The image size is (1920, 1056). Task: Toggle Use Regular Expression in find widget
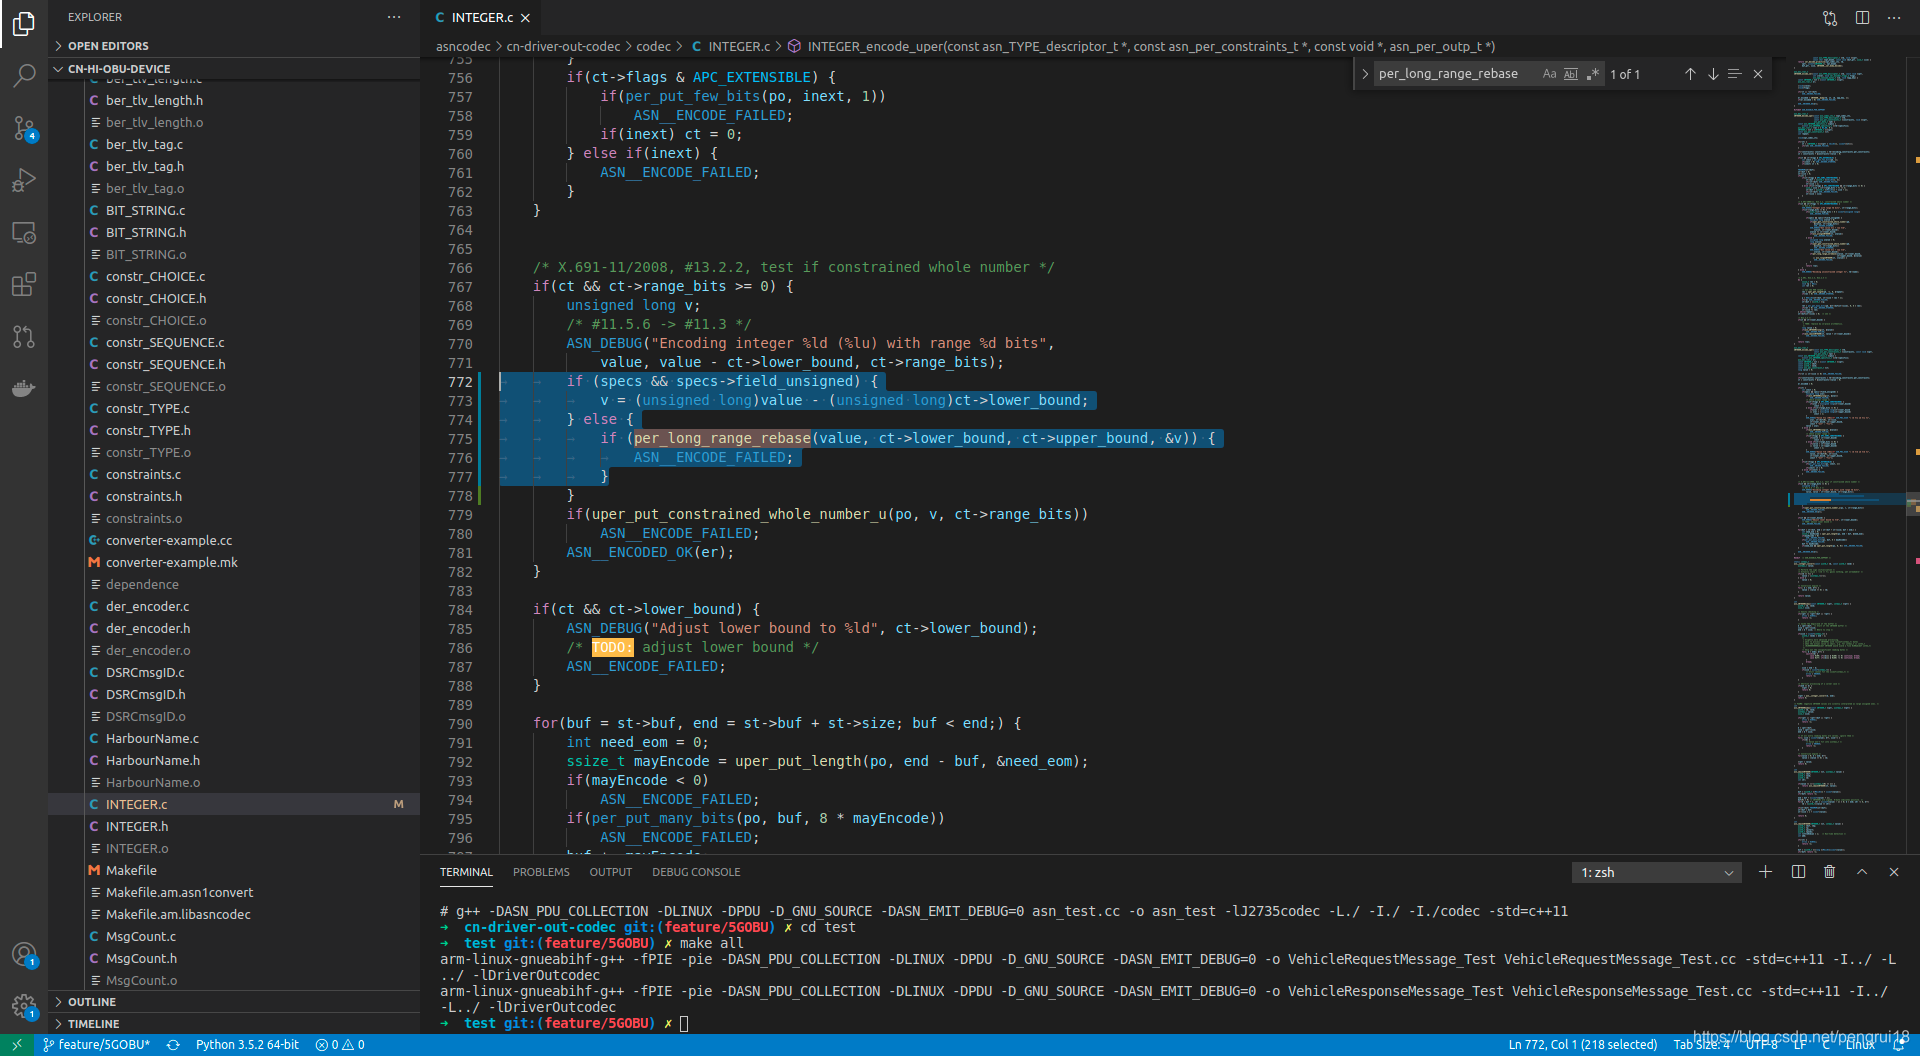click(x=1593, y=74)
